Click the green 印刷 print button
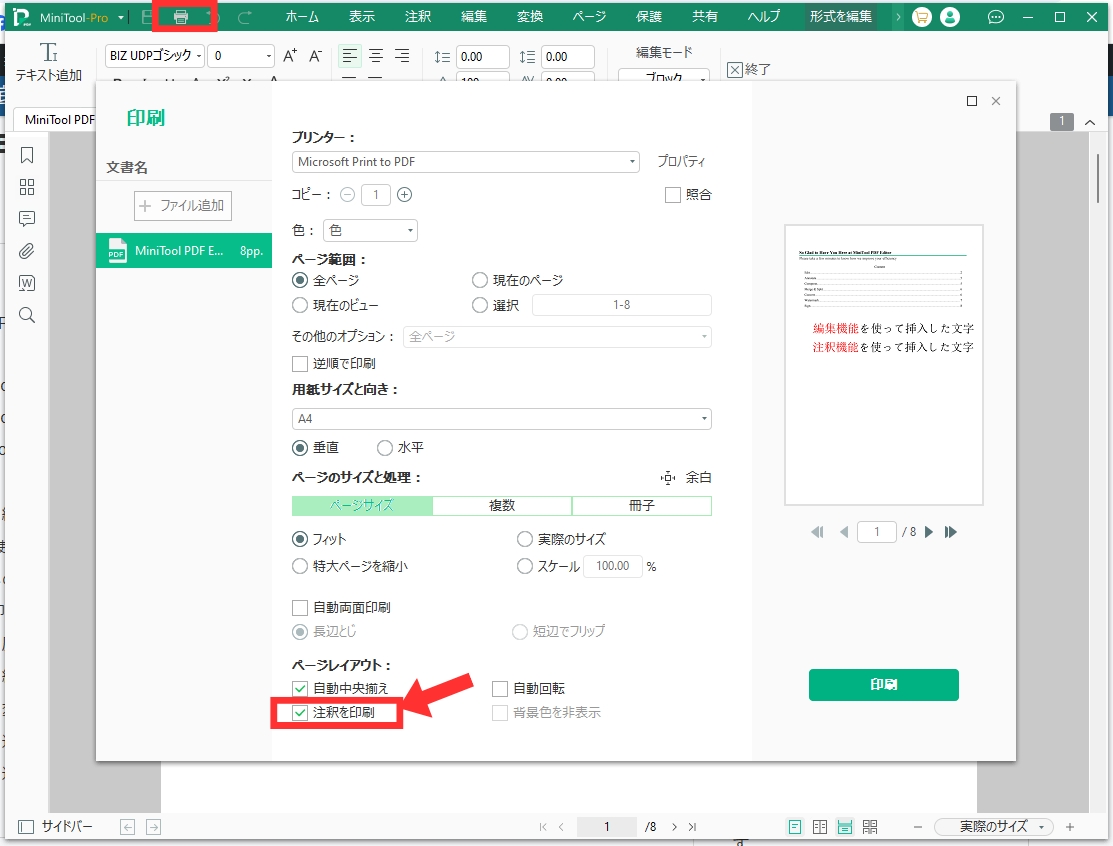Image resolution: width=1113 pixels, height=846 pixels. (x=884, y=685)
